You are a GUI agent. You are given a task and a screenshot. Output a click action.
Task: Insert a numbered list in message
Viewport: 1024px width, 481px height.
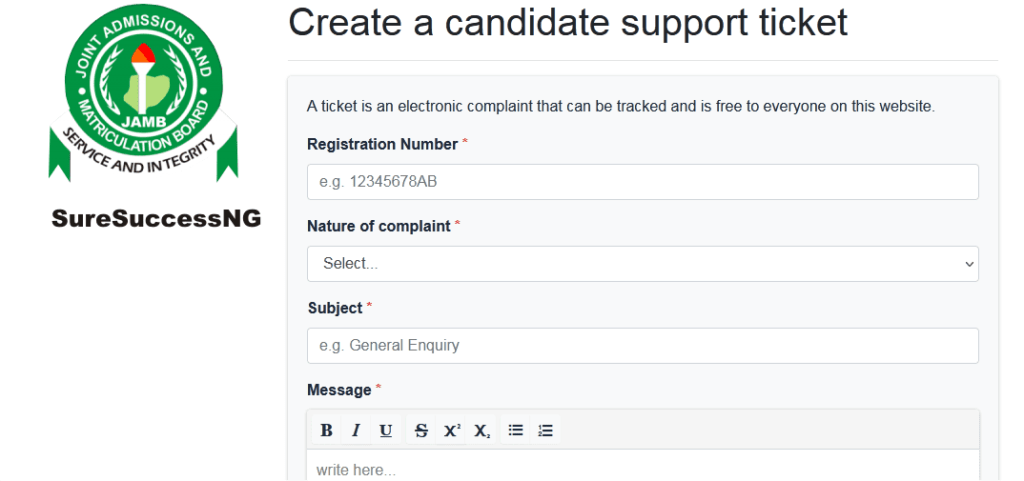click(545, 431)
